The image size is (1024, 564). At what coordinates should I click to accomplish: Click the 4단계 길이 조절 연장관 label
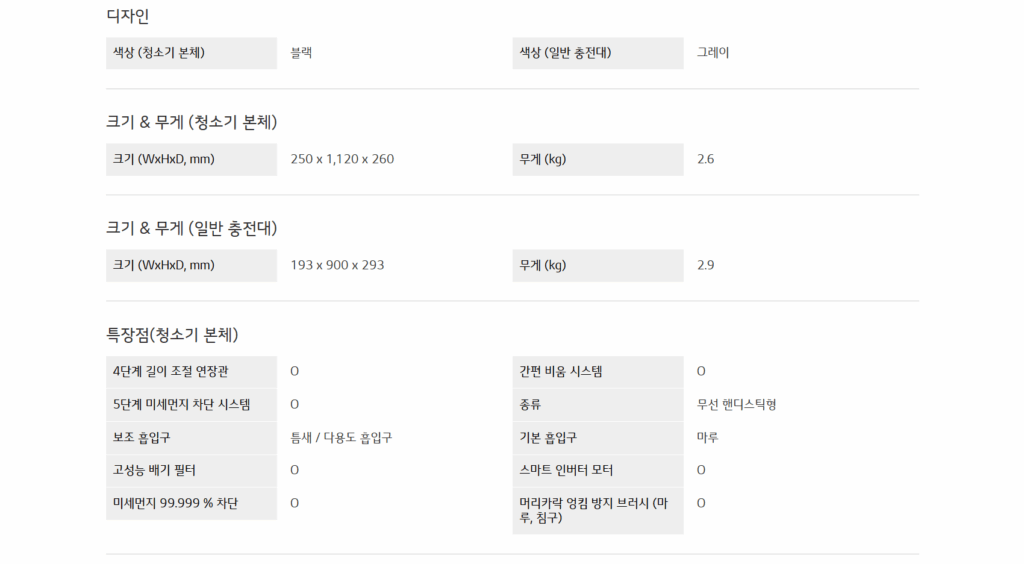(171, 372)
